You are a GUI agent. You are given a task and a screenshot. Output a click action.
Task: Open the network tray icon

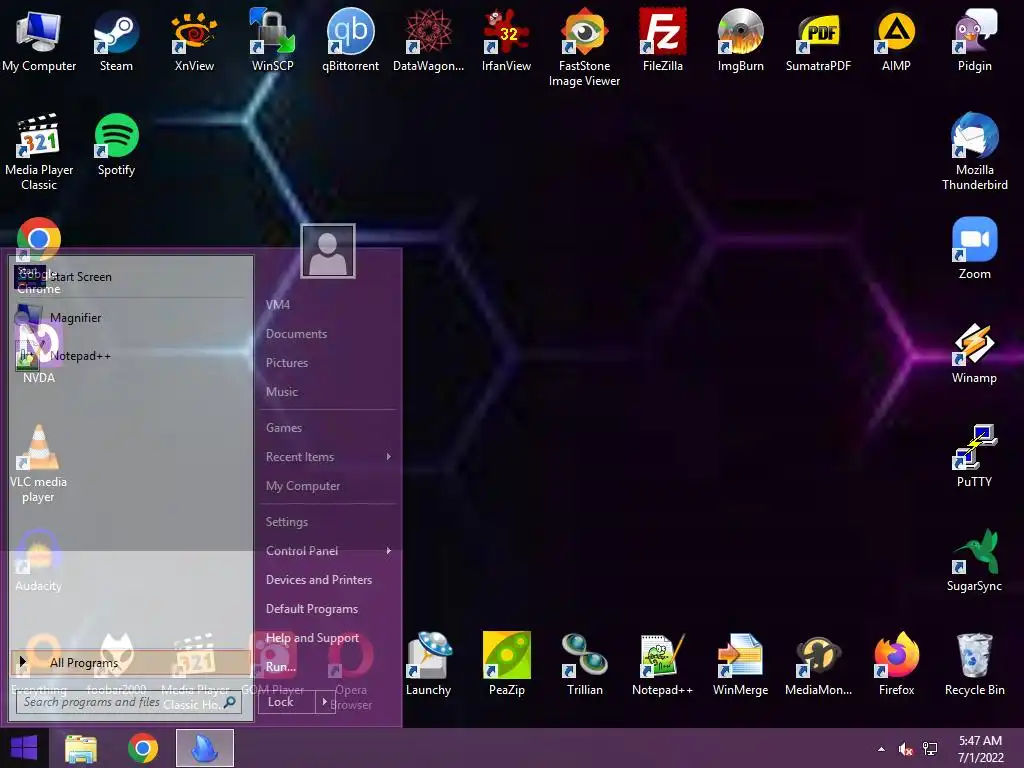tap(930, 749)
